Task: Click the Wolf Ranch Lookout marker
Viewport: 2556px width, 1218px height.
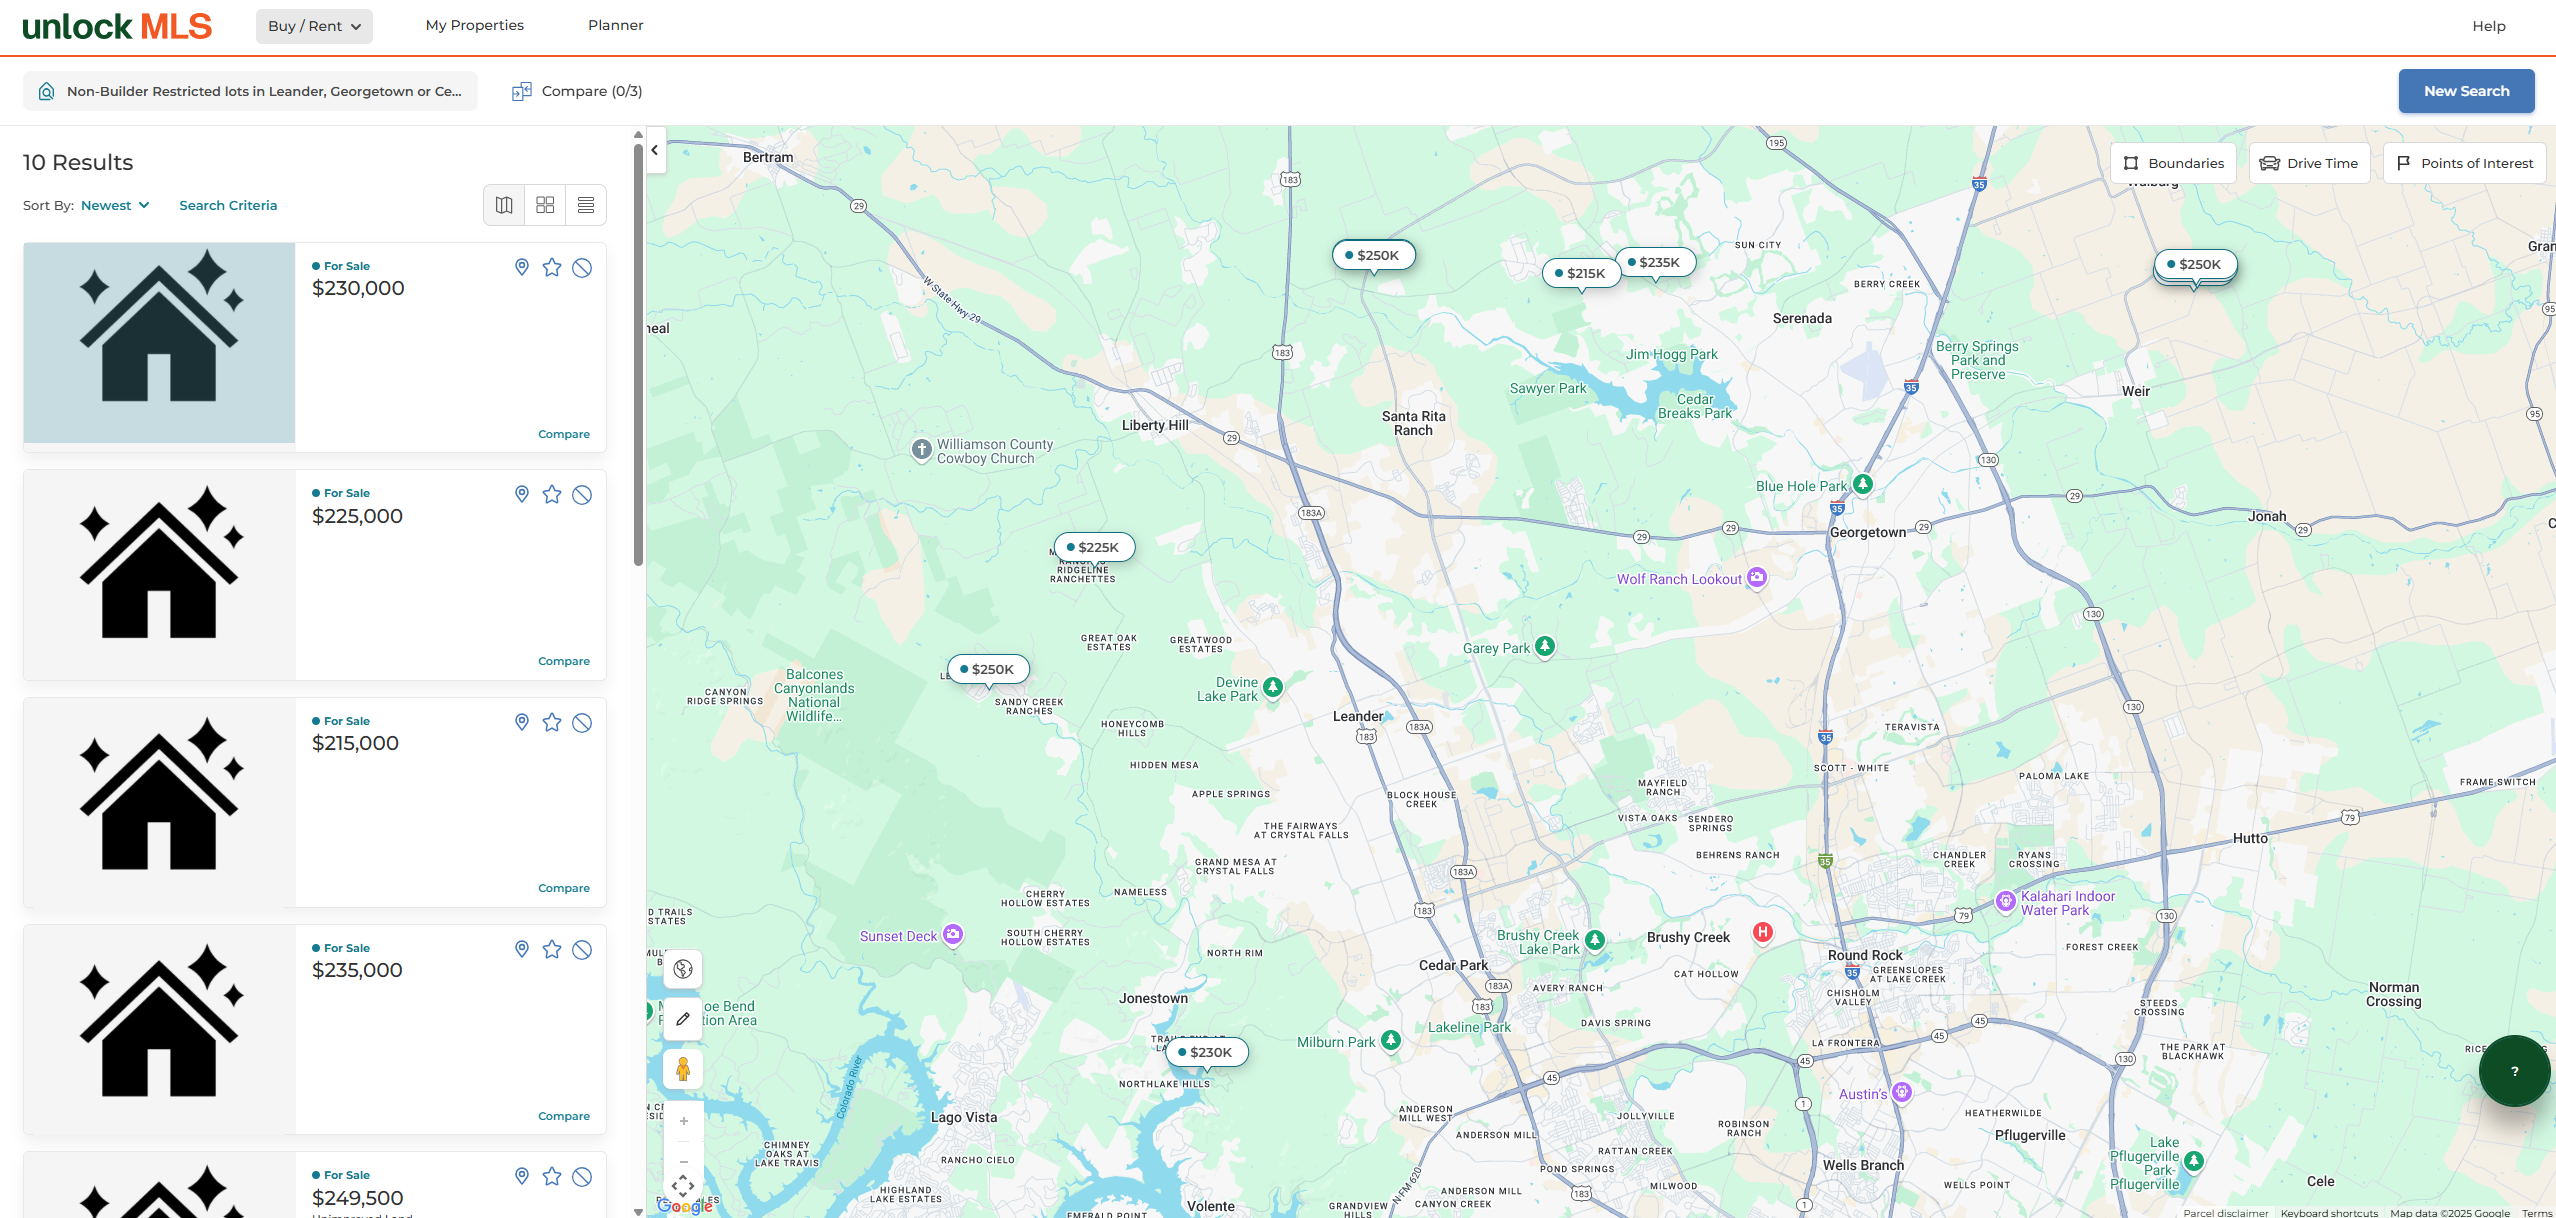Action: point(1757,577)
